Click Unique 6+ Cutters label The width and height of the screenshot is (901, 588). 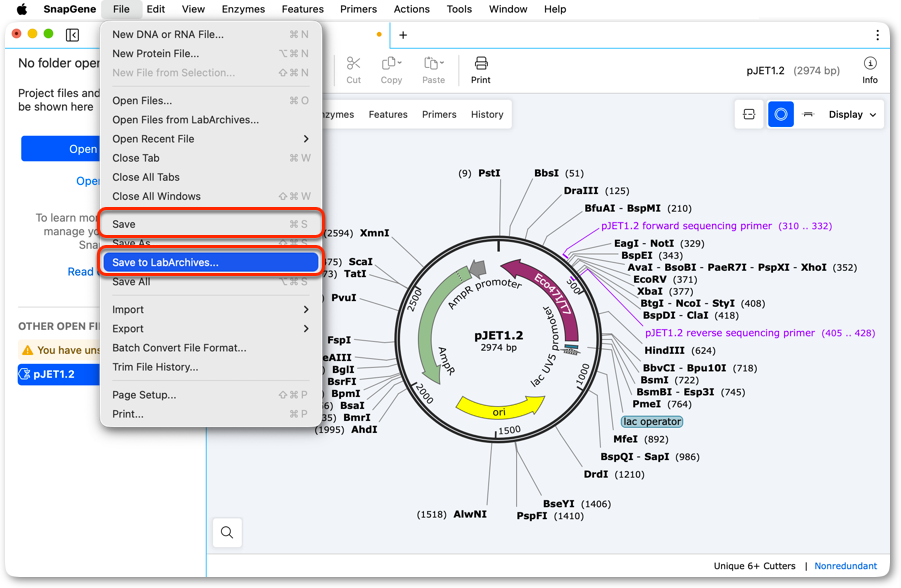[x=754, y=566]
